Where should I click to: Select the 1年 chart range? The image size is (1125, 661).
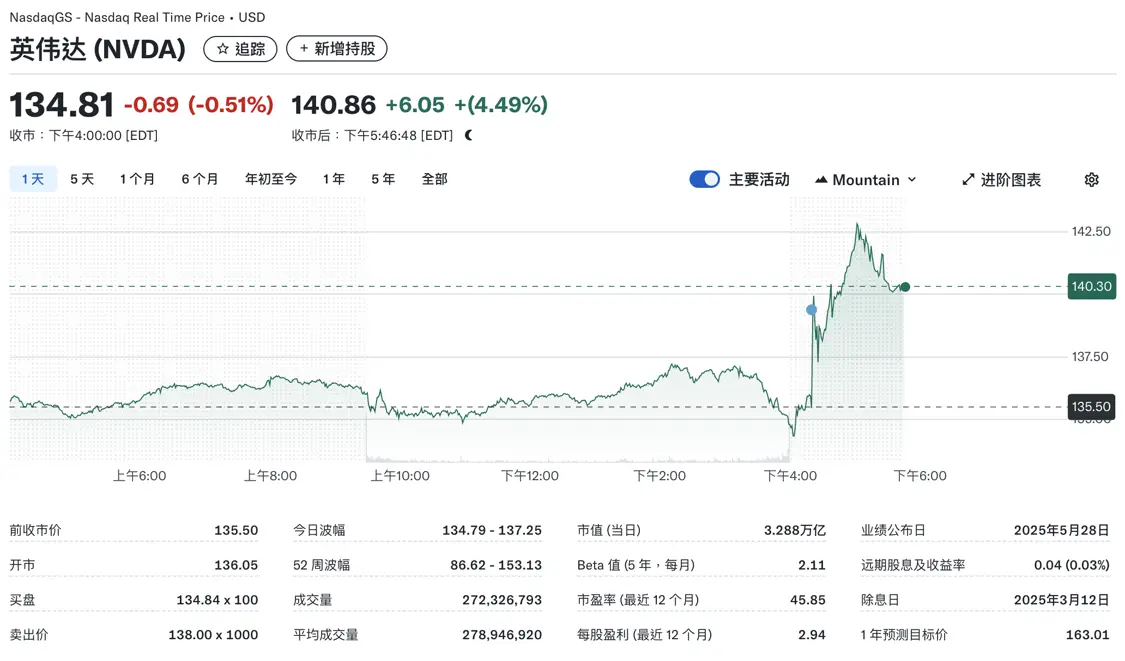(x=334, y=179)
